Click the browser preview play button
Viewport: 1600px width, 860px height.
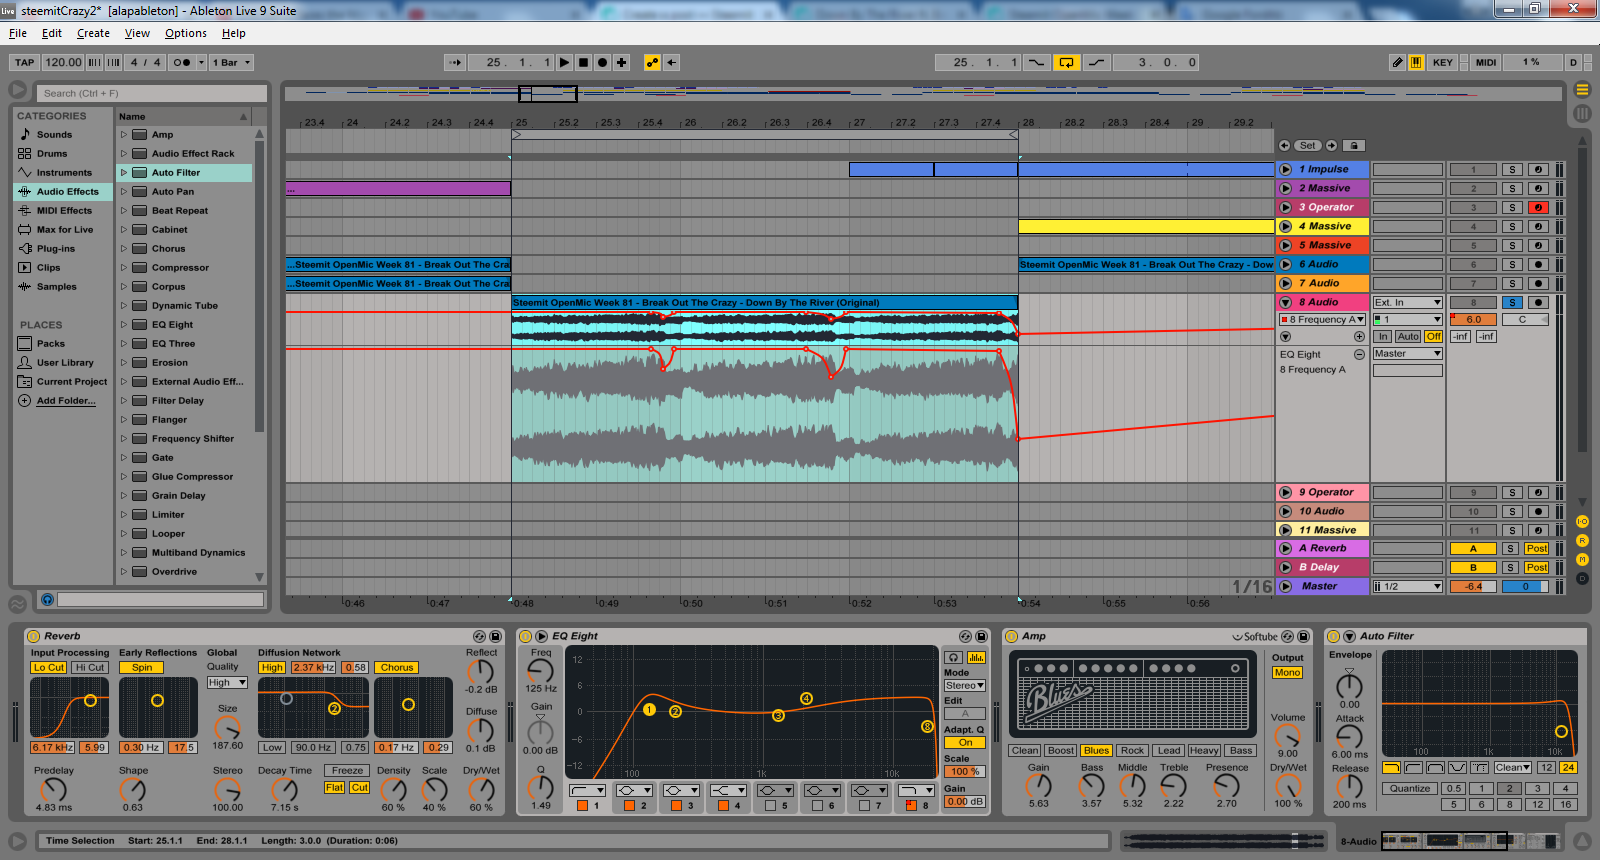coord(47,599)
